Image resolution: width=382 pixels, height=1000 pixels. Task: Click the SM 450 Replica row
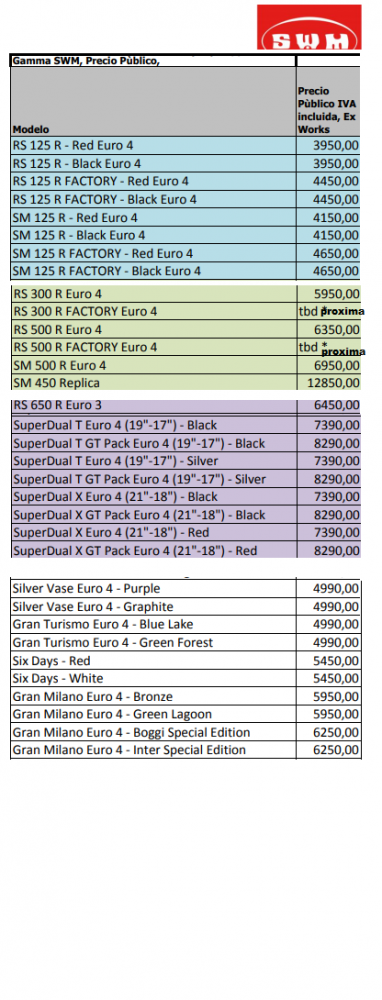(186, 383)
